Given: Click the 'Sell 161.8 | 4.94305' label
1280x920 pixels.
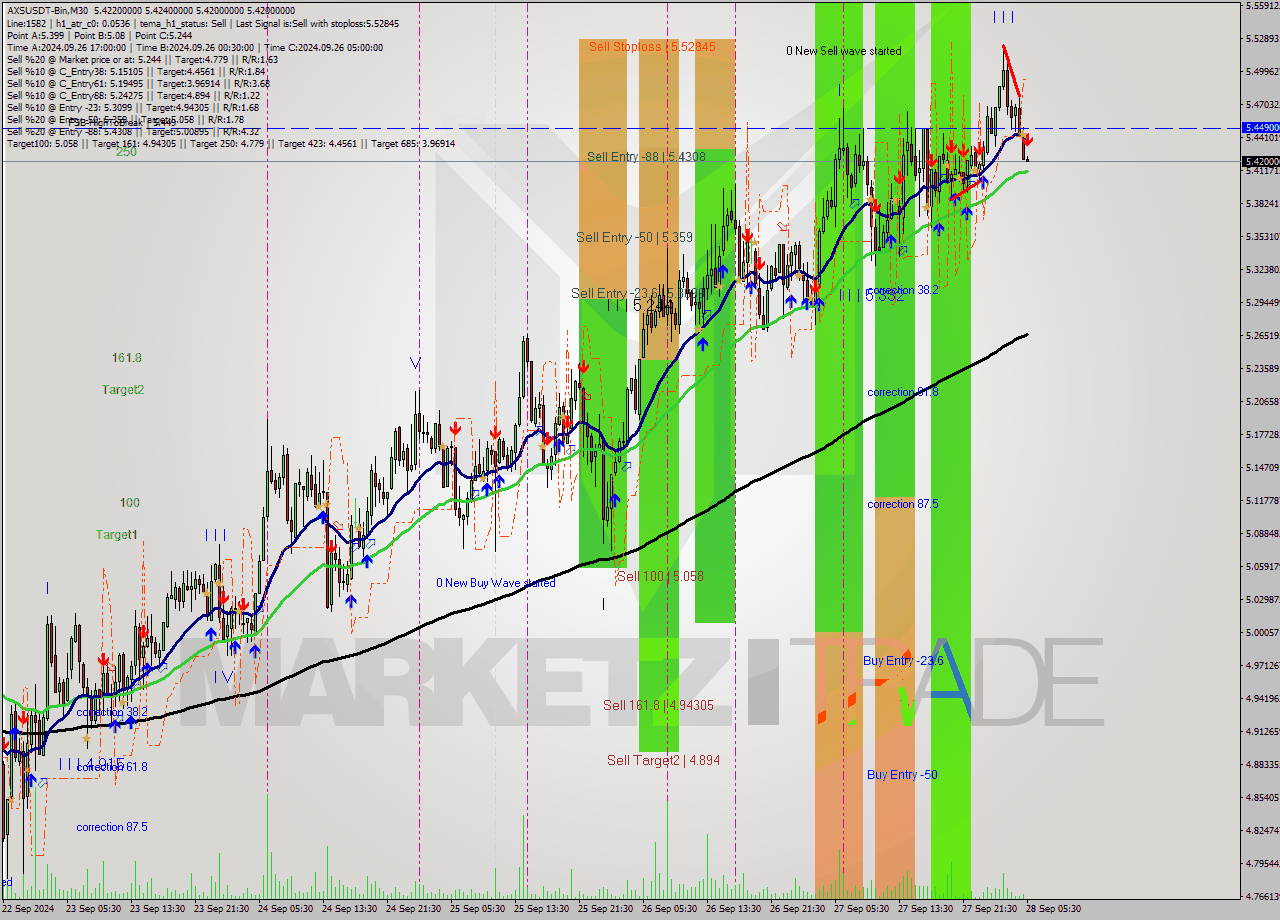Looking at the screenshot, I should 658,705.
